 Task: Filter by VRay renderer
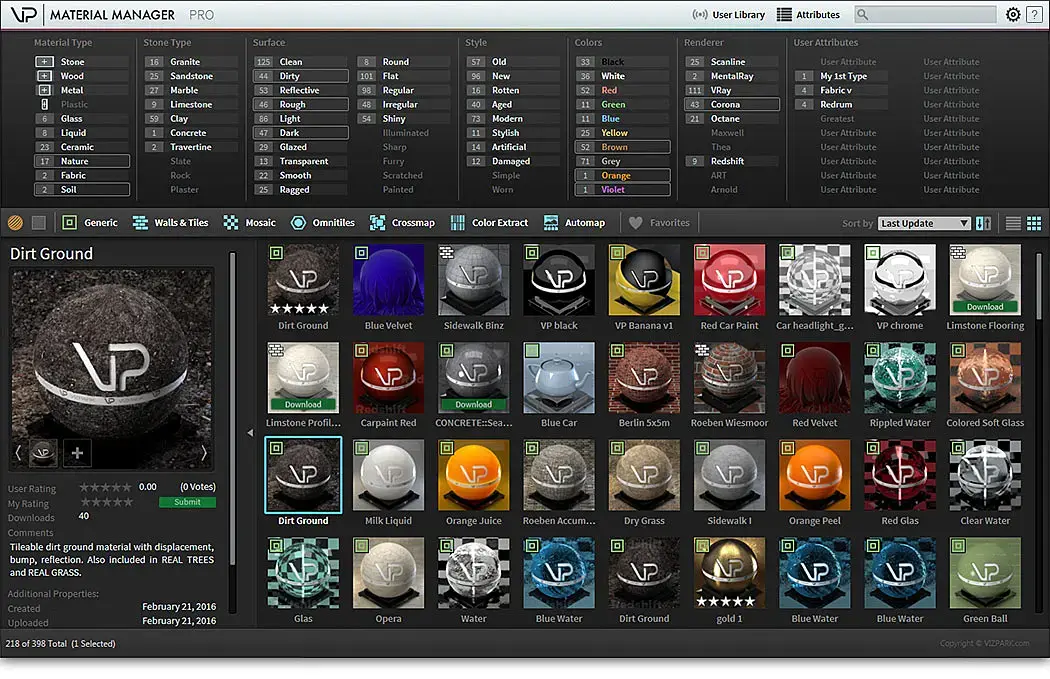pos(732,90)
